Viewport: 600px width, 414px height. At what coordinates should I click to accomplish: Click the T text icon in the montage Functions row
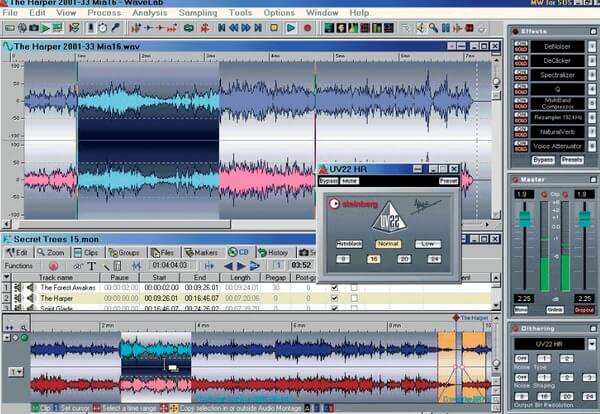(91, 266)
